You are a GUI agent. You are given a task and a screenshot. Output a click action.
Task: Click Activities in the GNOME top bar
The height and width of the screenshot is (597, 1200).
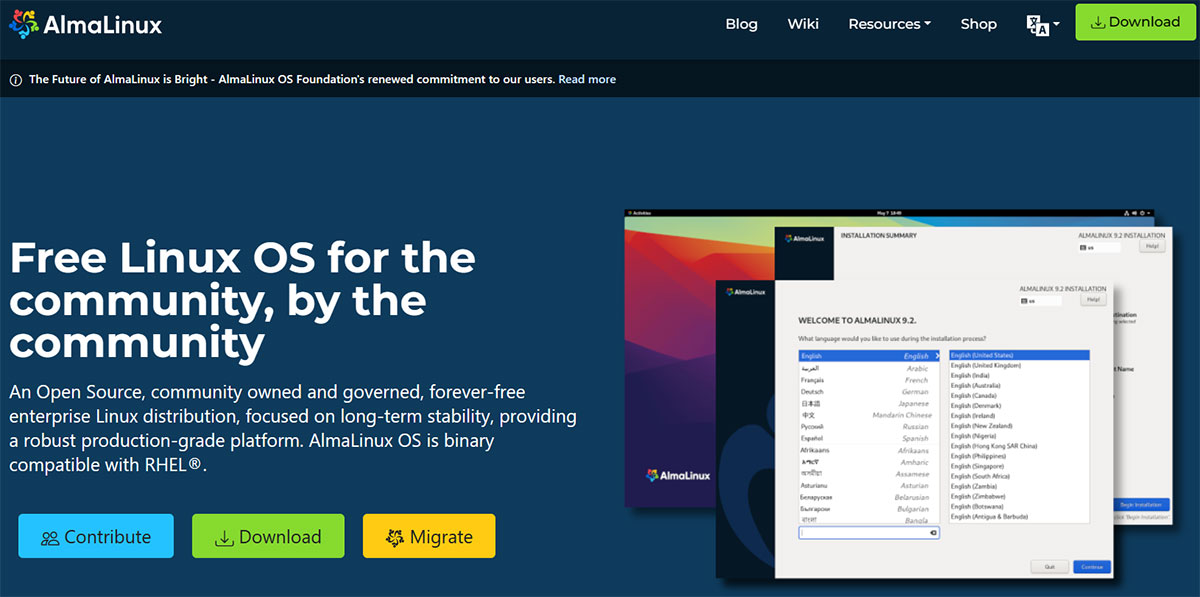[641, 213]
